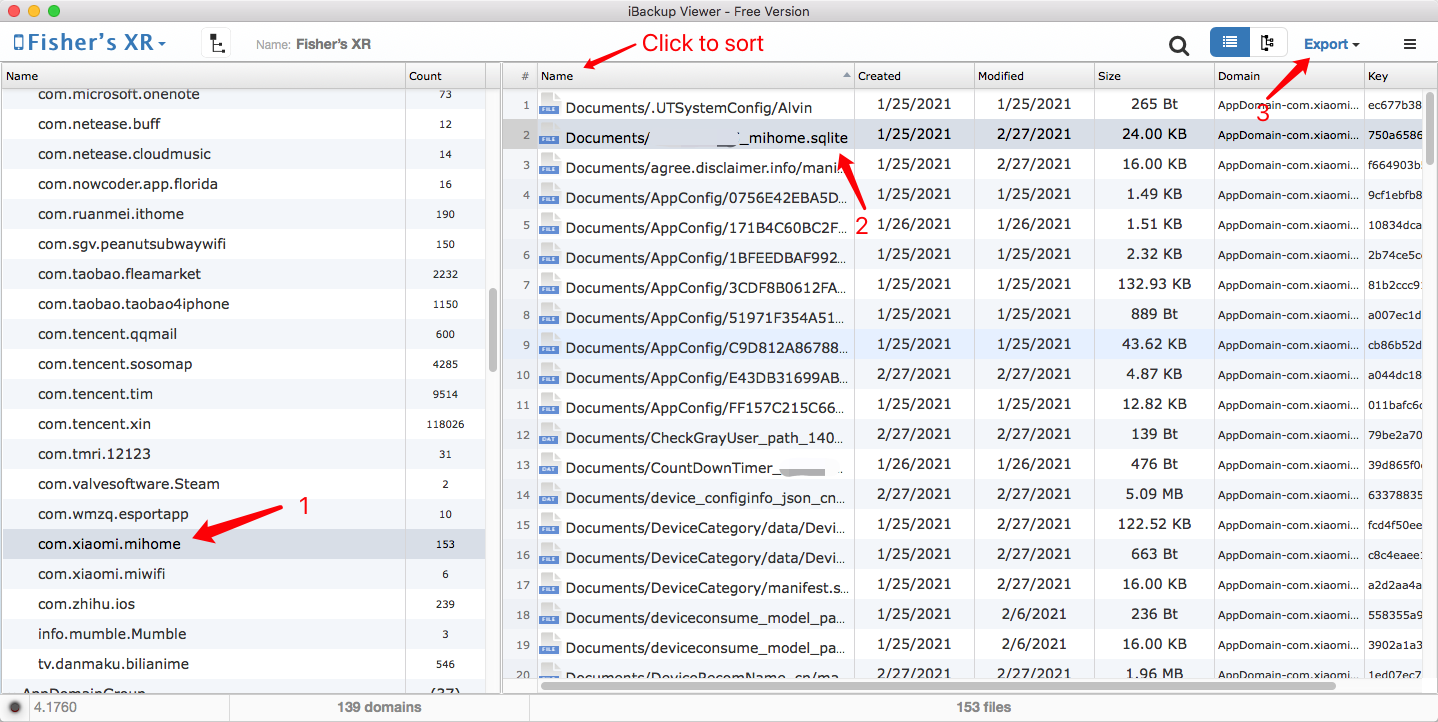Select com.tencent.tim domain
The height and width of the screenshot is (722, 1438).
[244, 394]
